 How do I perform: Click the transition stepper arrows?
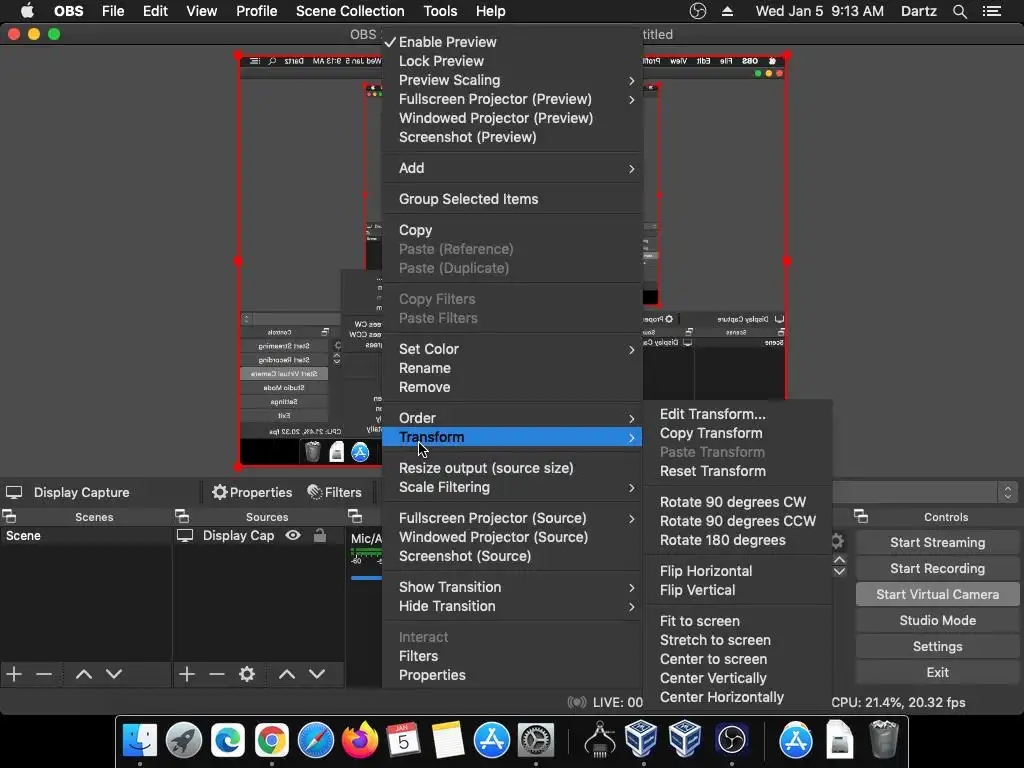pyautogui.click(x=1007, y=492)
